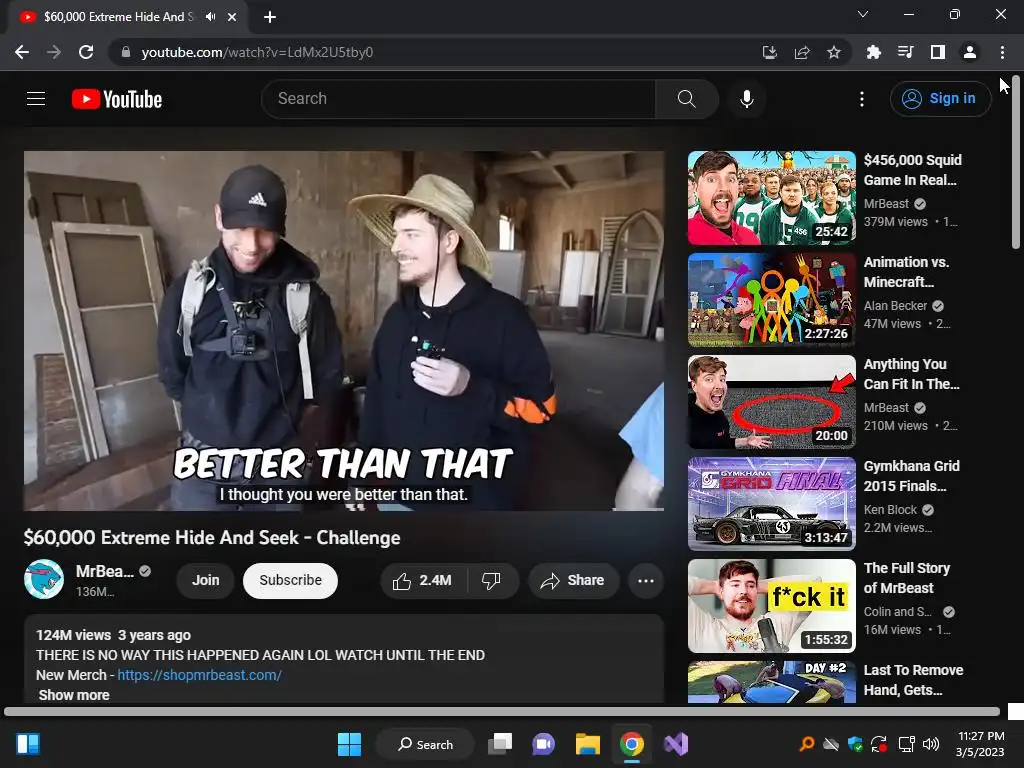Expand the tab search chevron
This screenshot has width=1024, height=768.
pyautogui.click(x=863, y=14)
